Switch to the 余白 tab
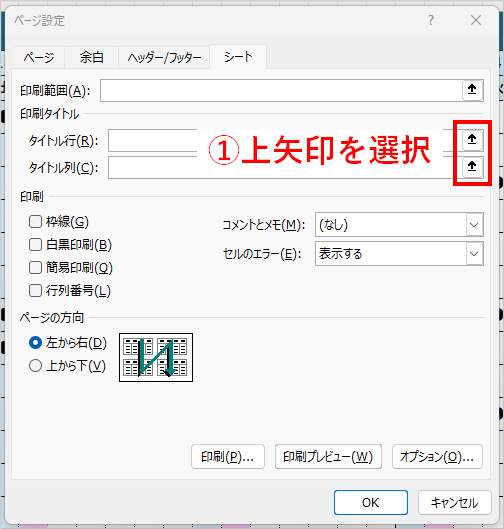Screen dimensions: 504x529 click(x=91, y=57)
